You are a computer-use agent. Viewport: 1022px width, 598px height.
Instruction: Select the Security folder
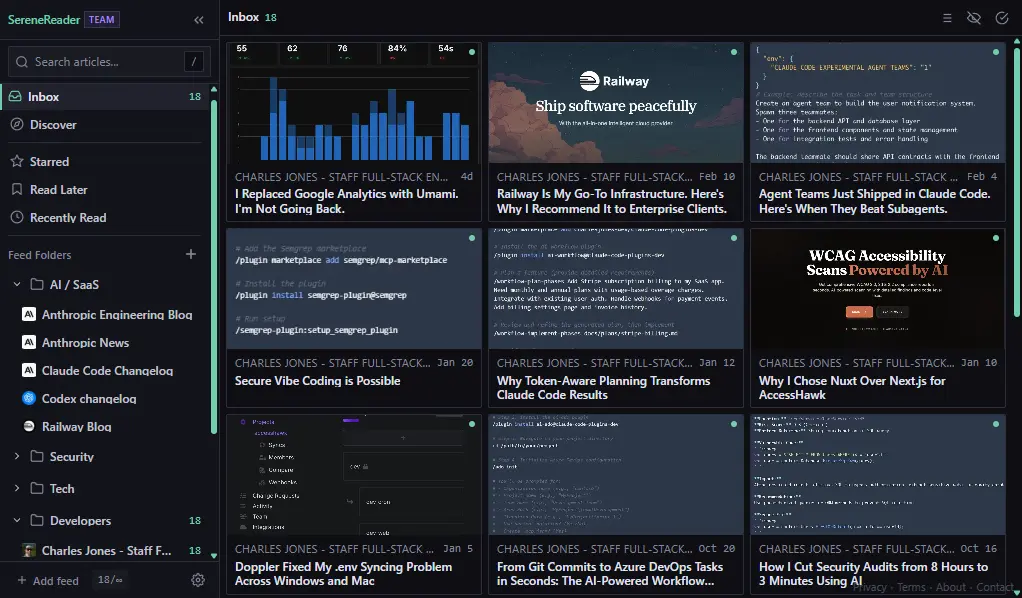(72, 457)
